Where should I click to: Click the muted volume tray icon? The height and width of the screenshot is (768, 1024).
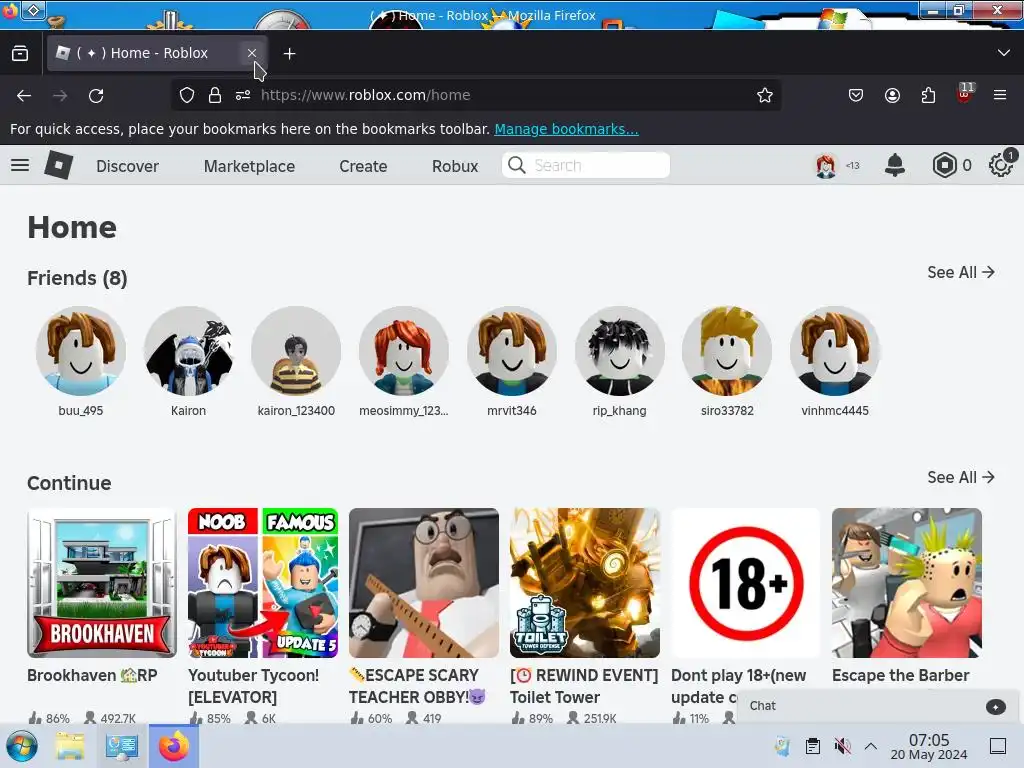coord(842,746)
